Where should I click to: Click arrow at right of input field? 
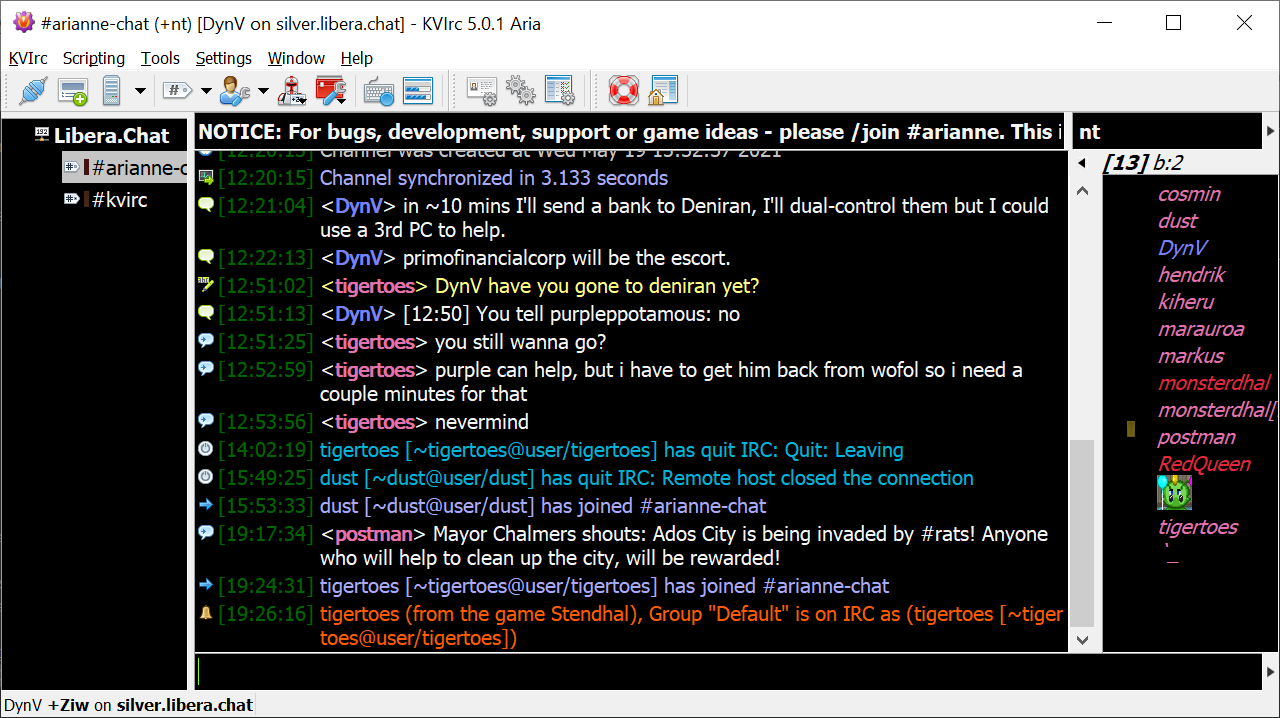[x=1271, y=671]
